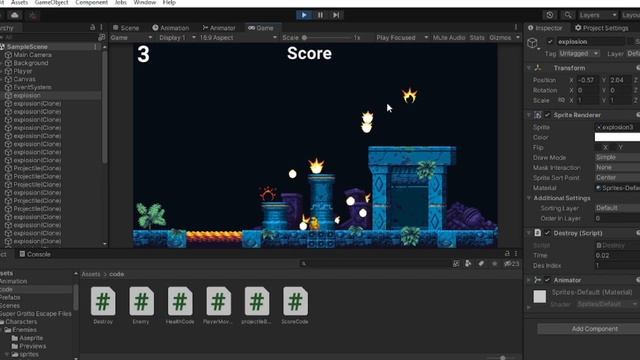Screen dimensions: 640x360
Task: Toggle Mute Audio in Game view
Action: pos(449,38)
